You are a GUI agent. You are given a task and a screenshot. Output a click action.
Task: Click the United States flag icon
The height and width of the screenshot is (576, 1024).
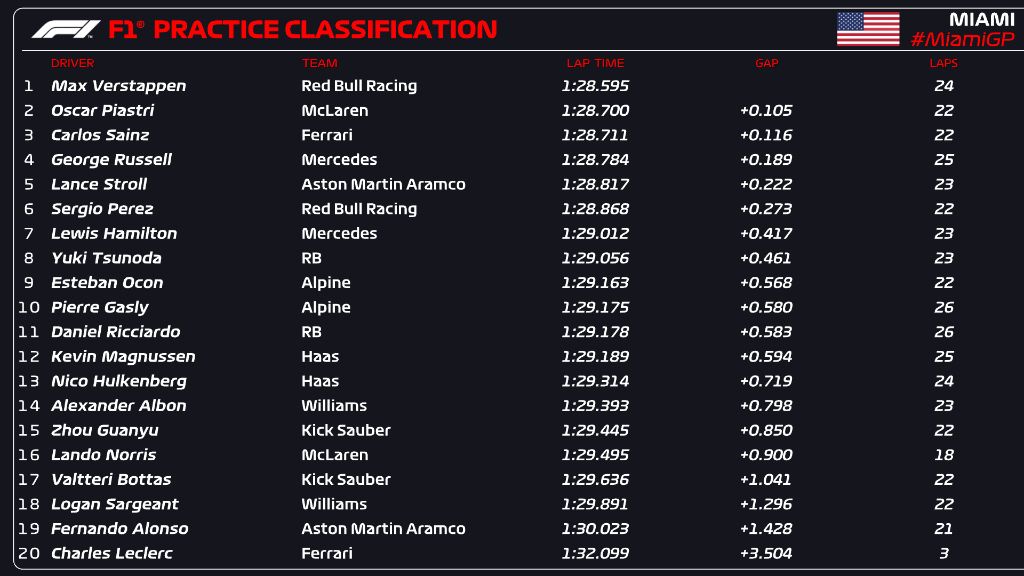[867, 29]
